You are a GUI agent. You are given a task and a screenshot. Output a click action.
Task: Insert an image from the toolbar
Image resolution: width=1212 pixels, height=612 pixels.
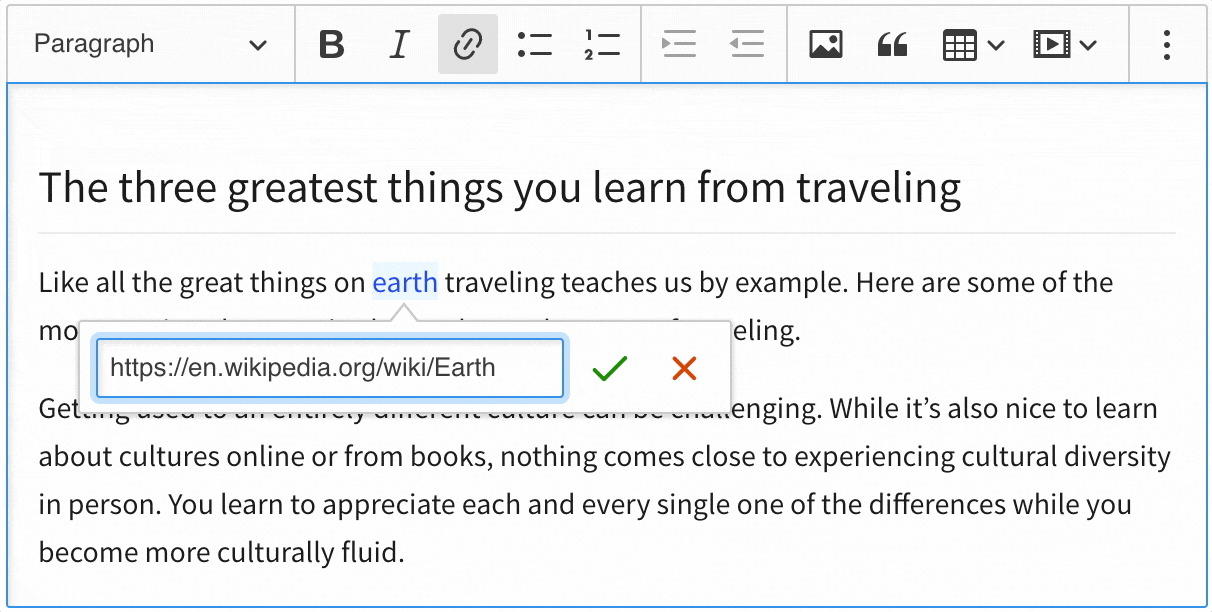(825, 44)
